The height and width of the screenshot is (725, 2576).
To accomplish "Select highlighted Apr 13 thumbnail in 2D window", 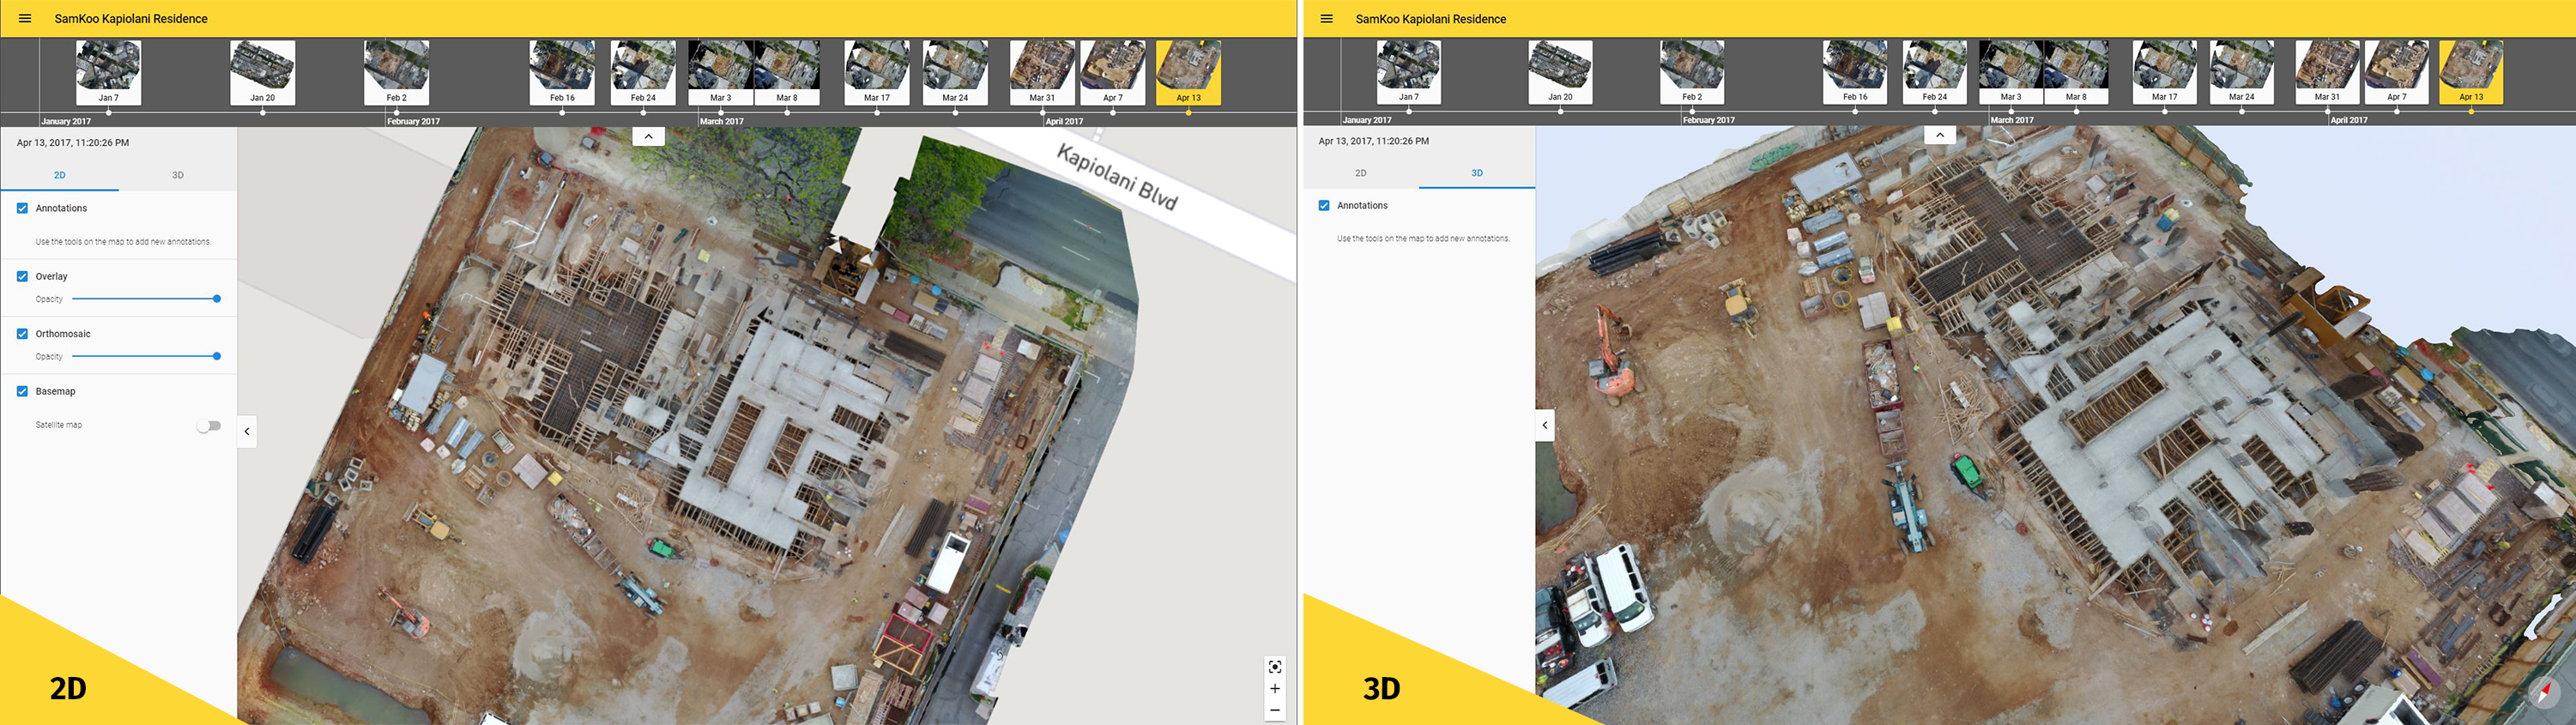I will tap(1188, 72).
